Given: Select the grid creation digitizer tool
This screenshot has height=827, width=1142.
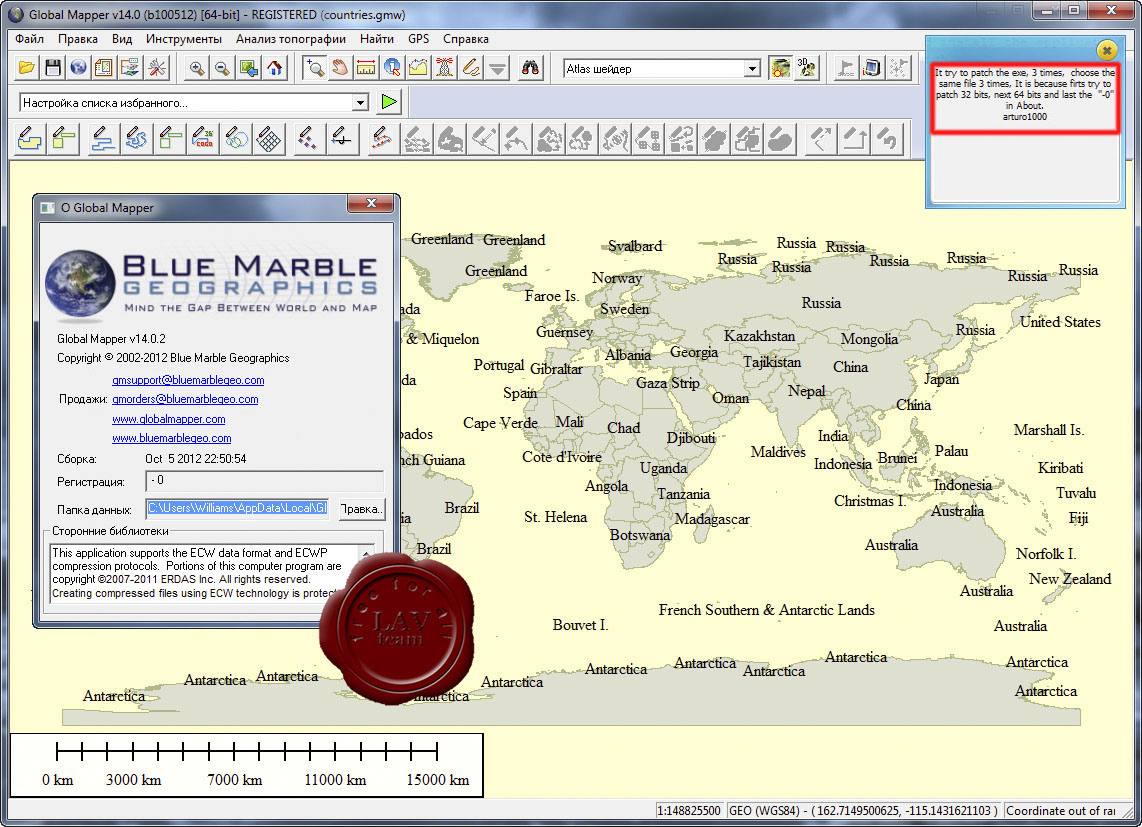Looking at the screenshot, I should coord(269,138).
